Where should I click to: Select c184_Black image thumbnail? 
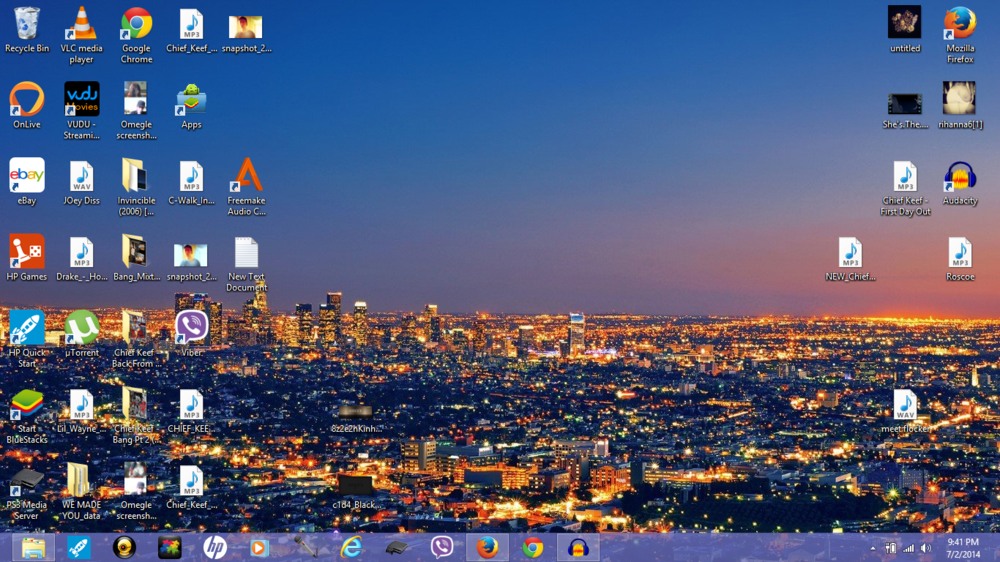356,492
